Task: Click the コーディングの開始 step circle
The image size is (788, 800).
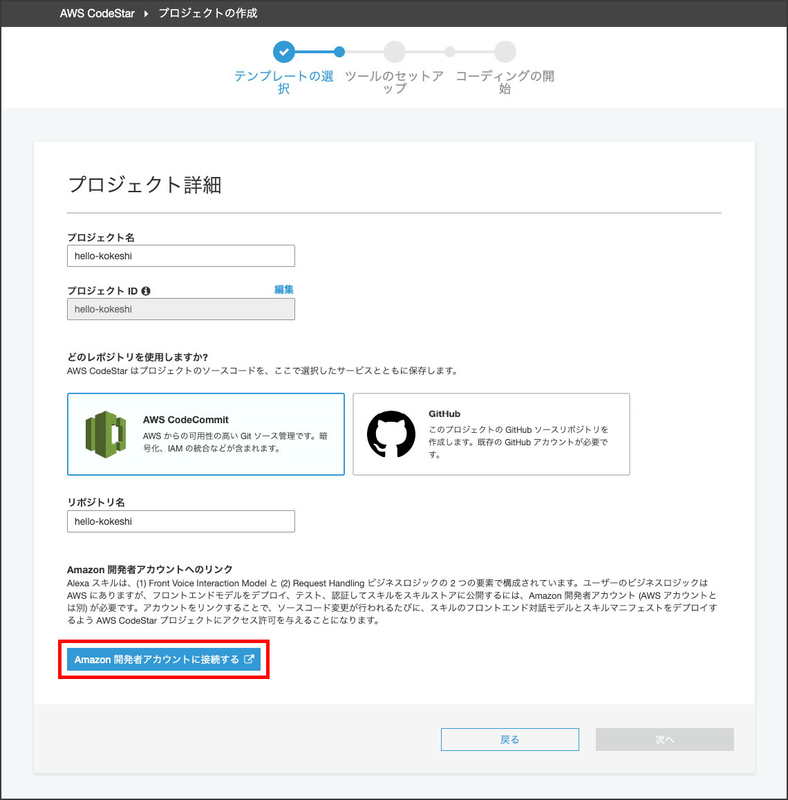Action: [505, 52]
